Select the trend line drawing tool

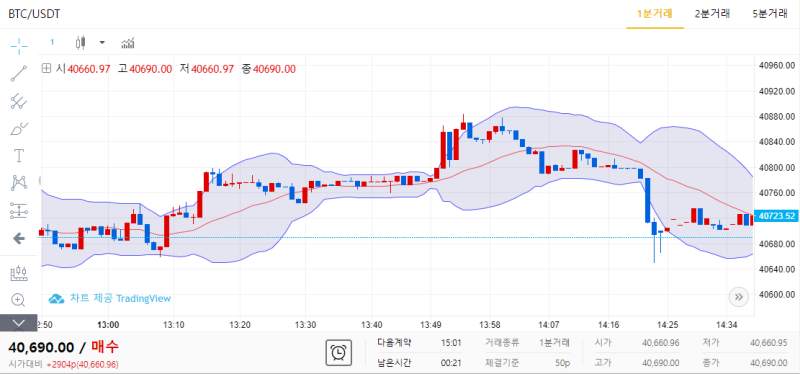19,73
